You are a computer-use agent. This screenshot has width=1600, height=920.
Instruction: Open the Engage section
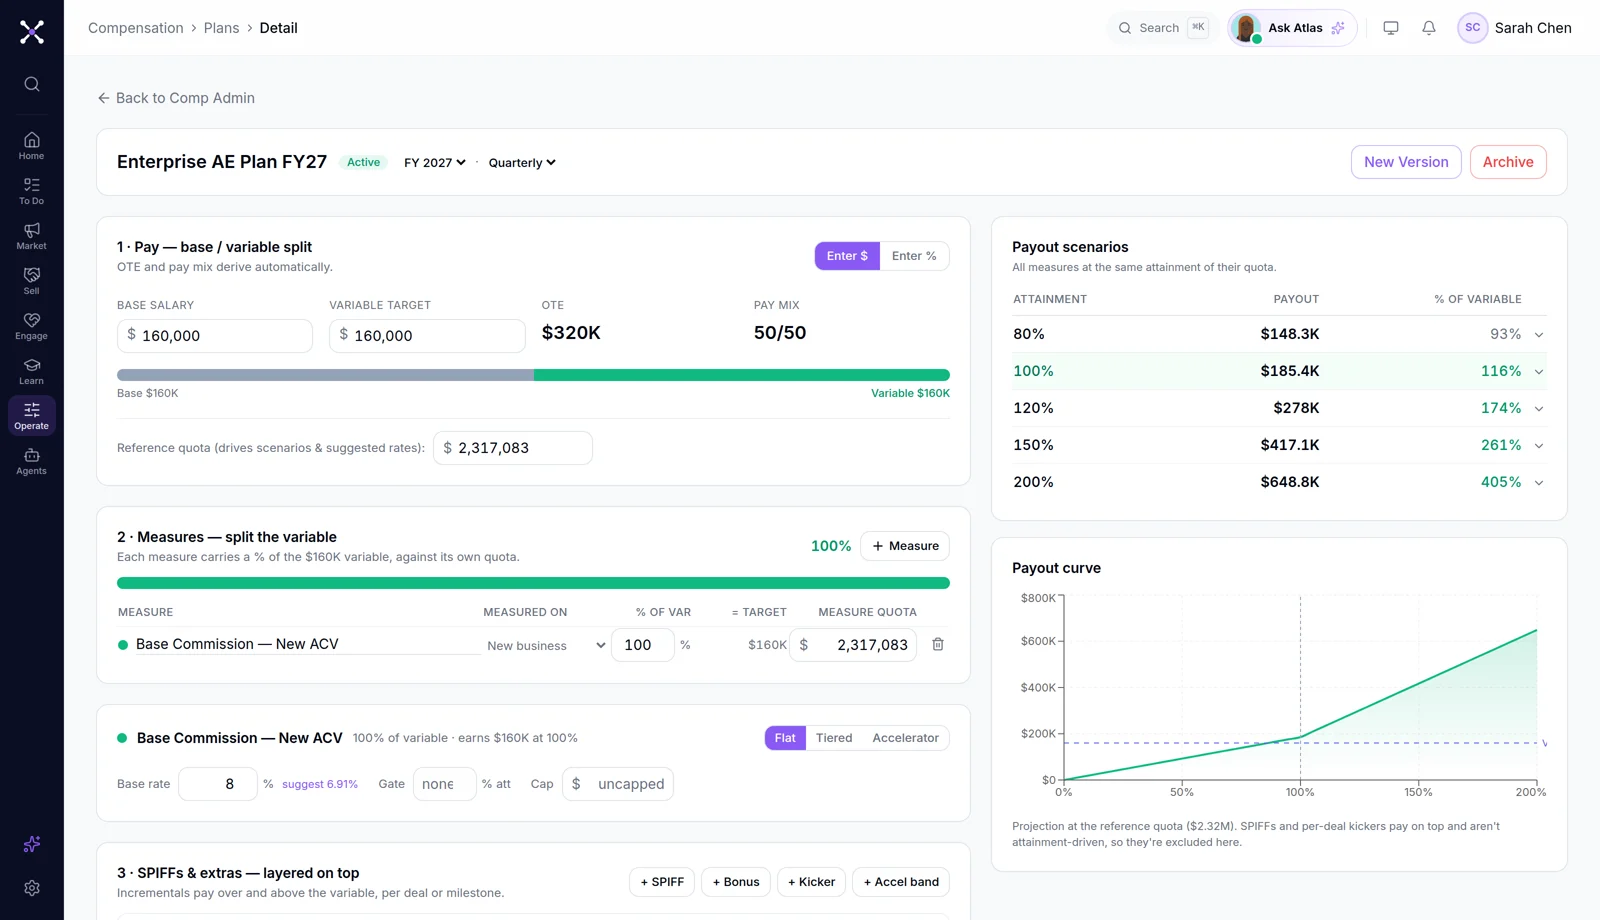point(32,326)
